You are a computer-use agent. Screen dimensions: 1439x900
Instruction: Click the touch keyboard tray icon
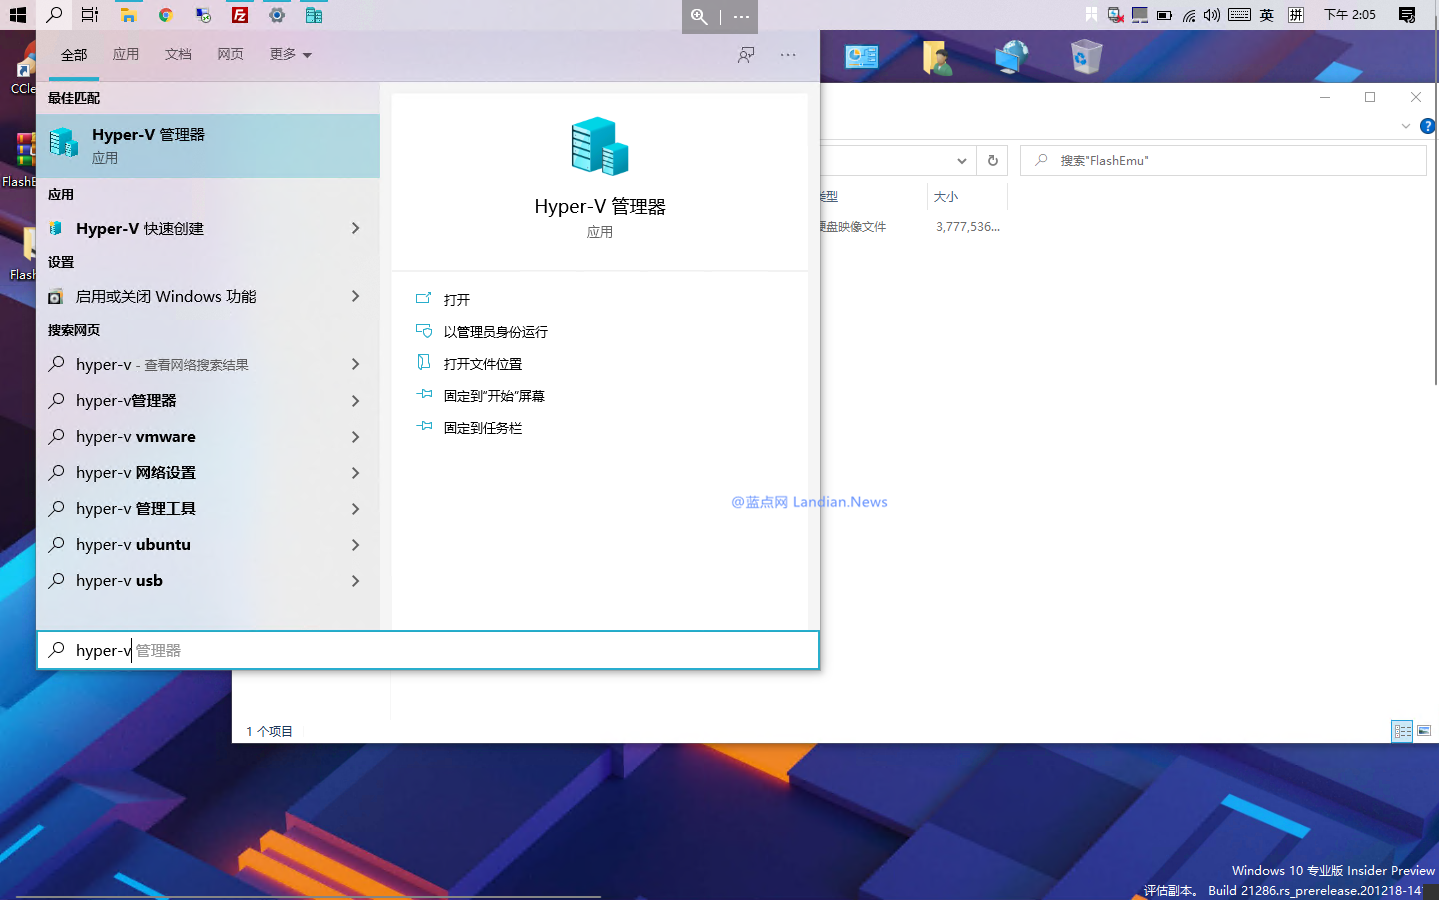coord(1239,15)
